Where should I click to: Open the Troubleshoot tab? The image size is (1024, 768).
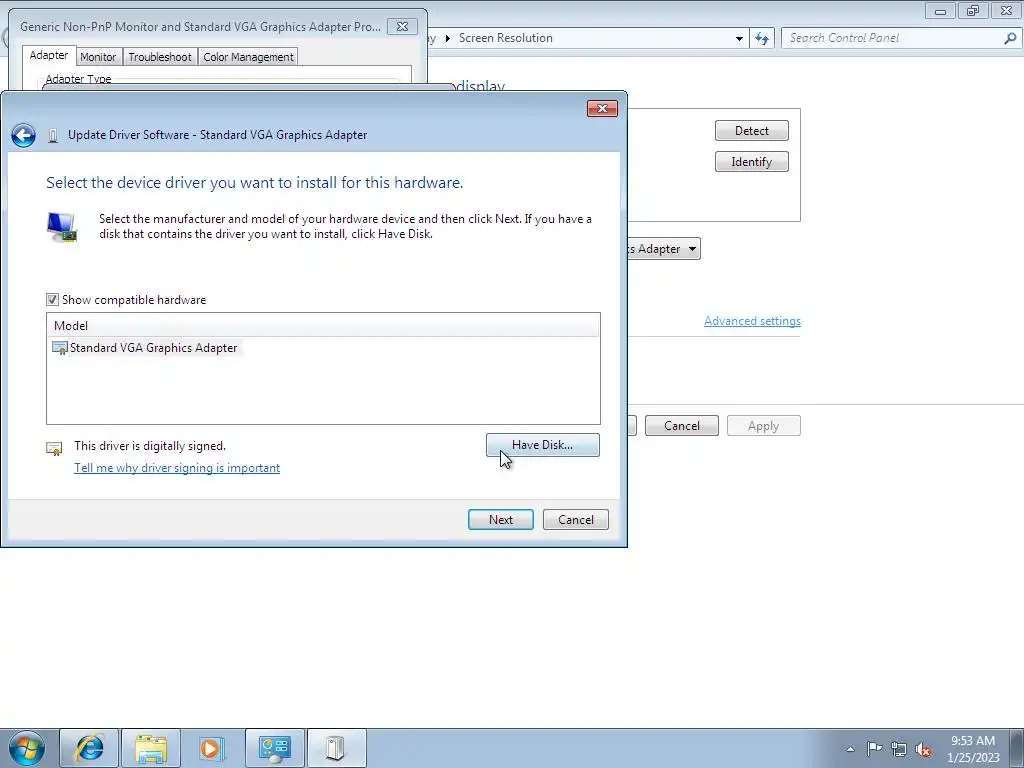(x=160, y=57)
